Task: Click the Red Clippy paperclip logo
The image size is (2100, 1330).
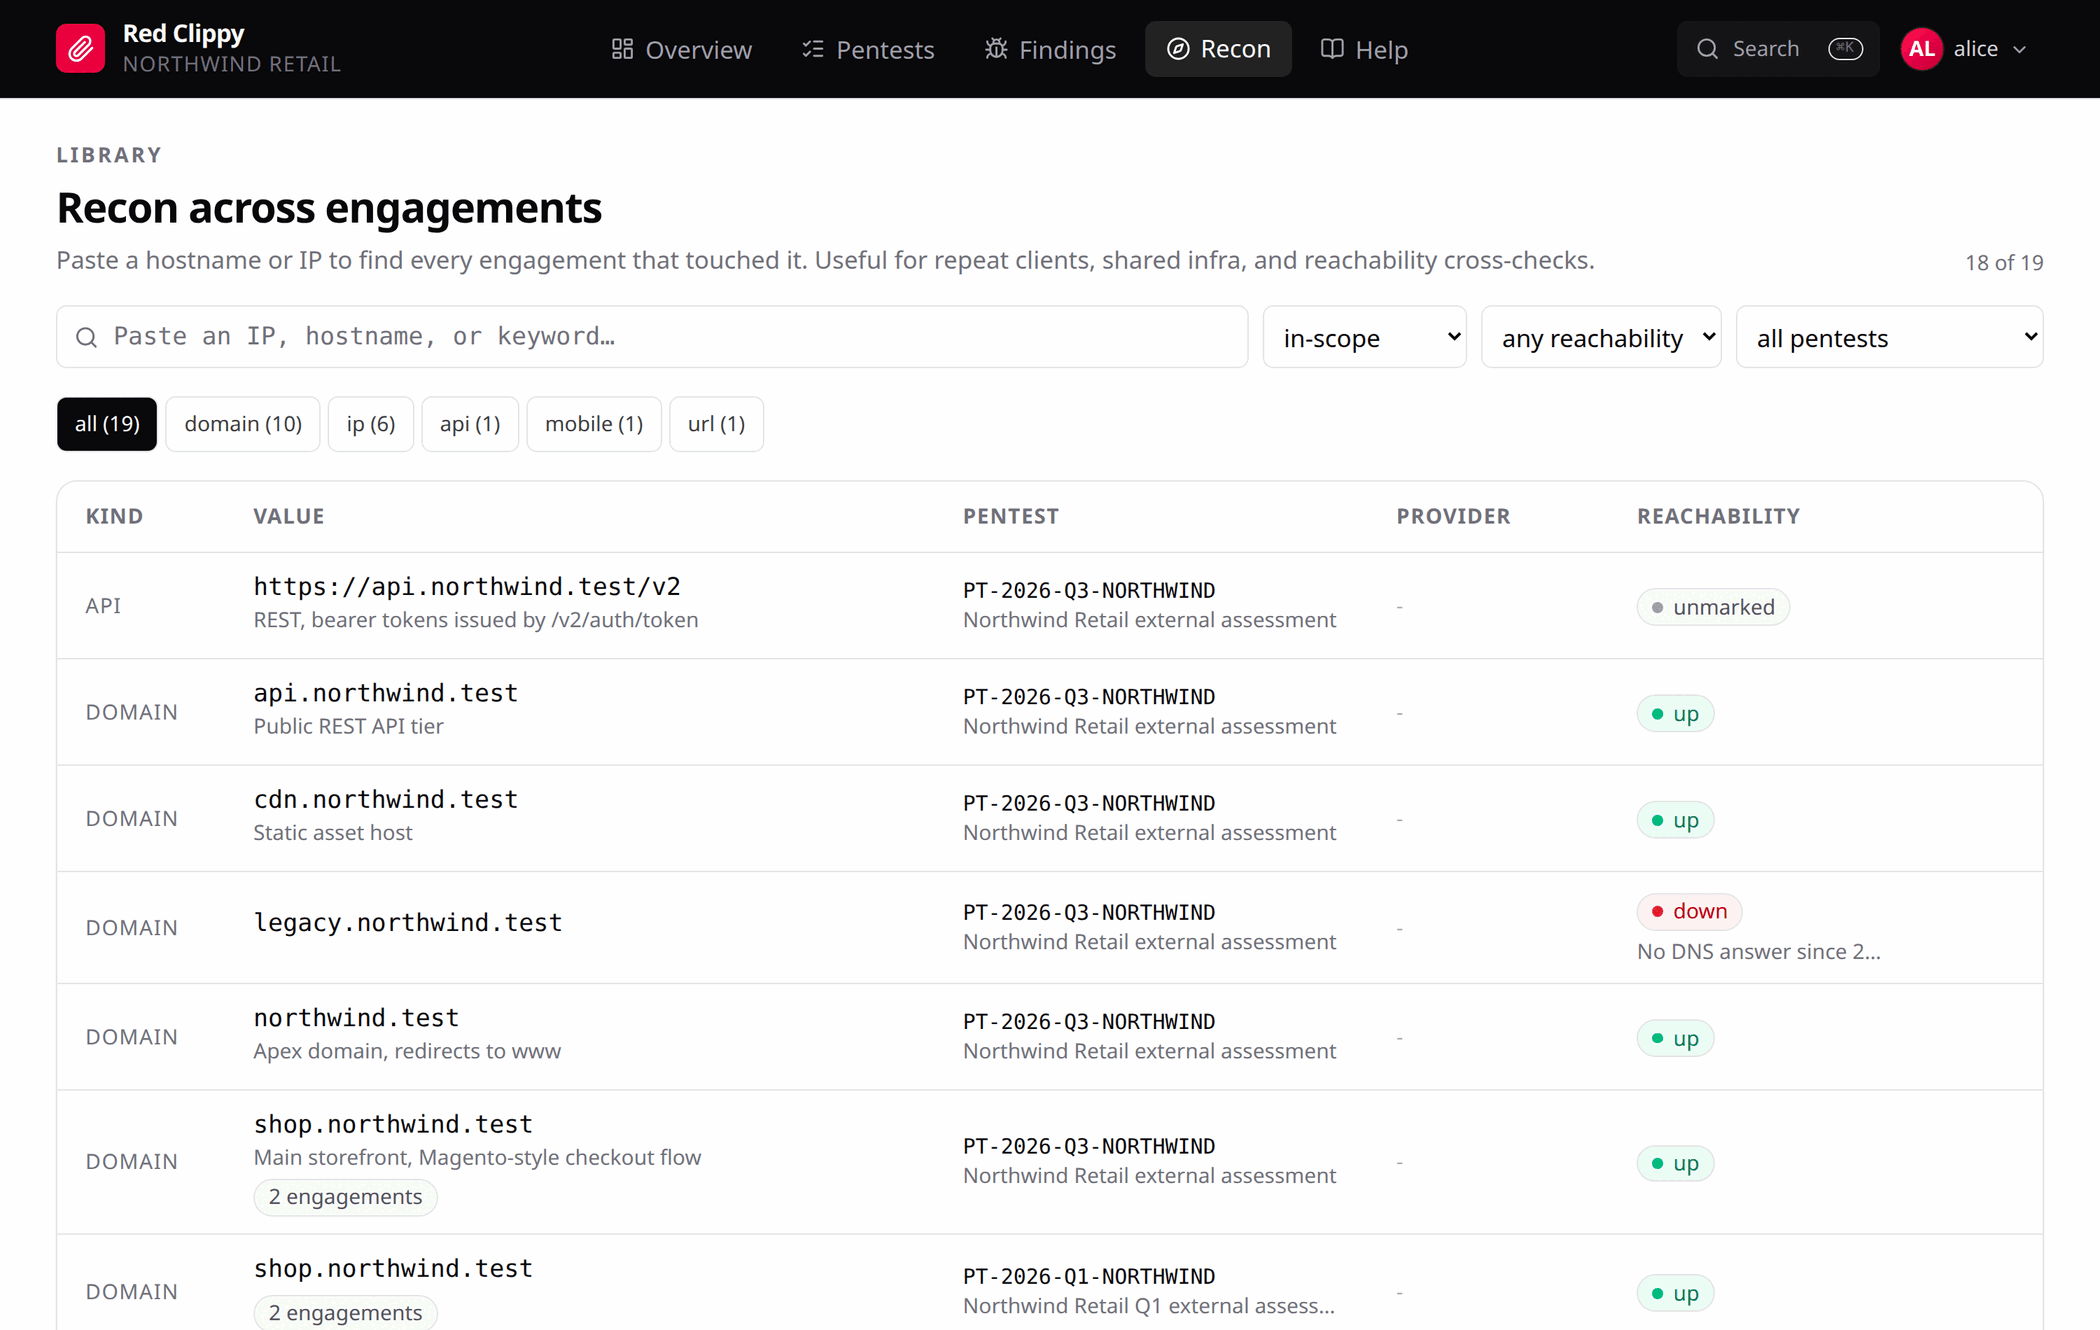Action: coord(80,48)
